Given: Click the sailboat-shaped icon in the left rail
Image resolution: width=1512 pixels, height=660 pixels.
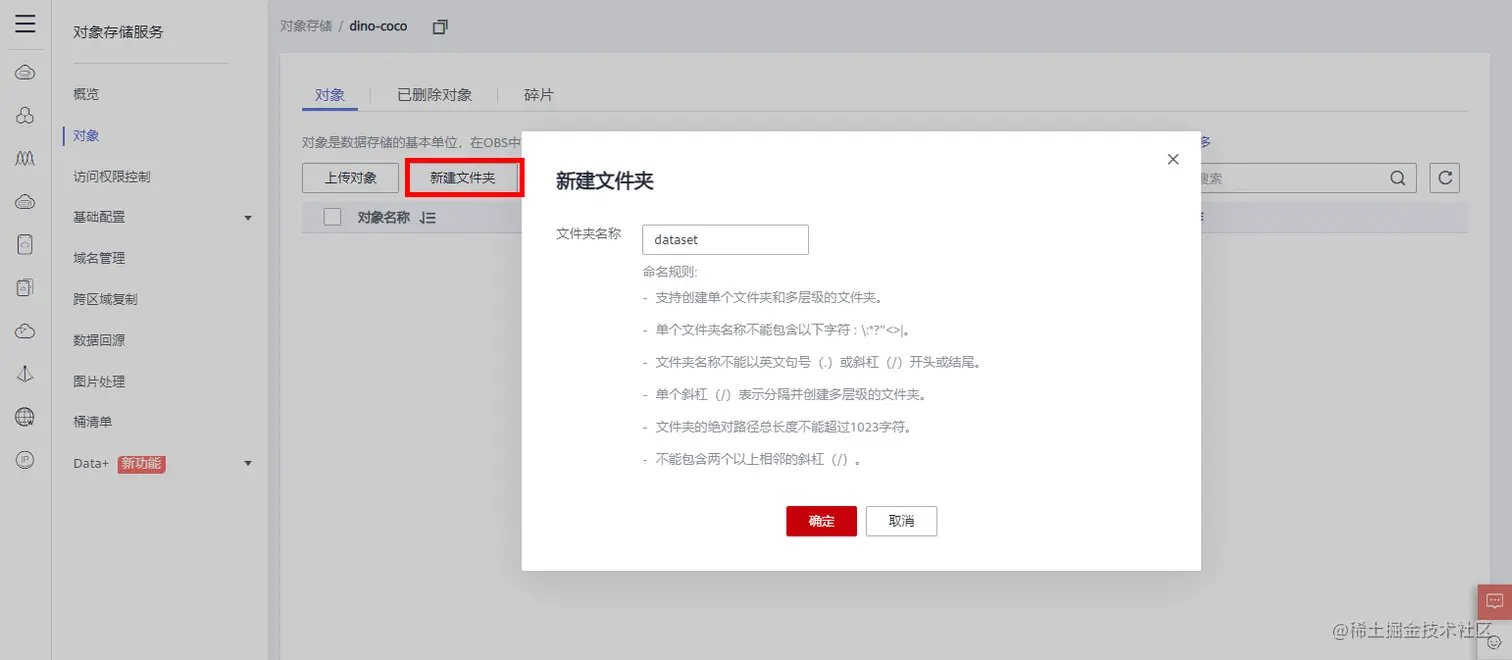Looking at the screenshot, I should (25, 373).
